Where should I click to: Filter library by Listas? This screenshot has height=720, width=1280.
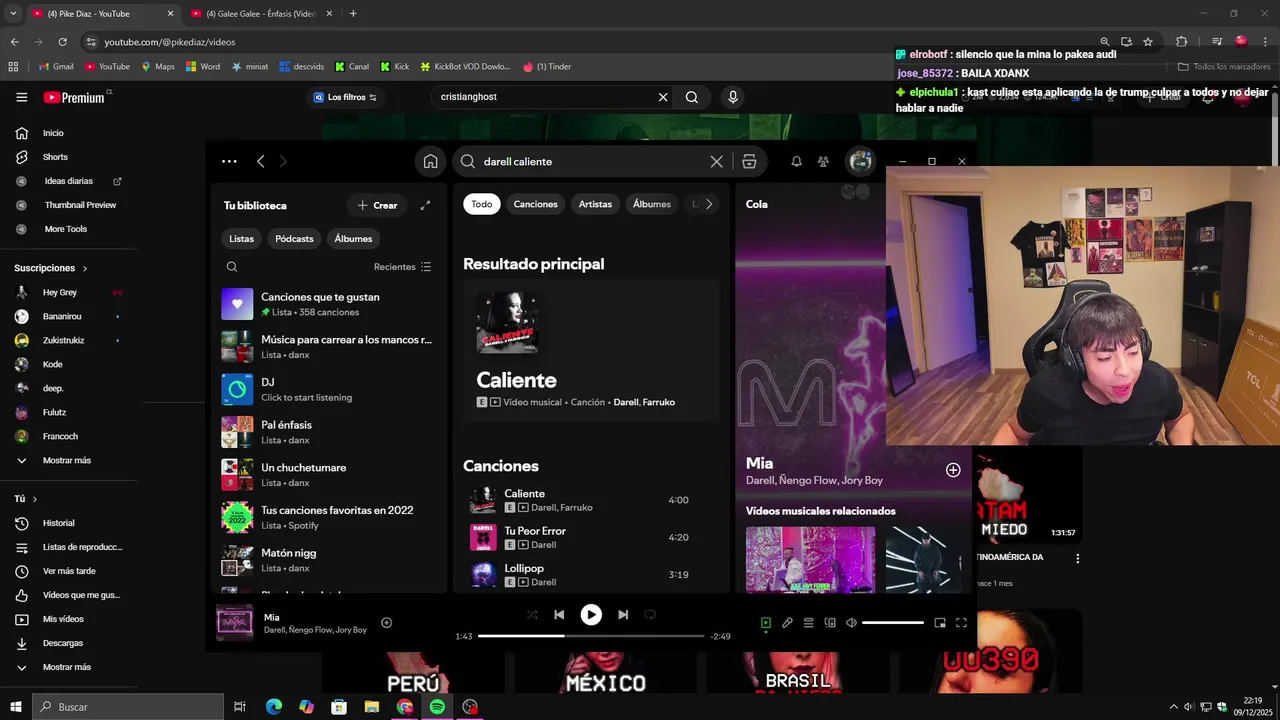(x=242, y=239)
